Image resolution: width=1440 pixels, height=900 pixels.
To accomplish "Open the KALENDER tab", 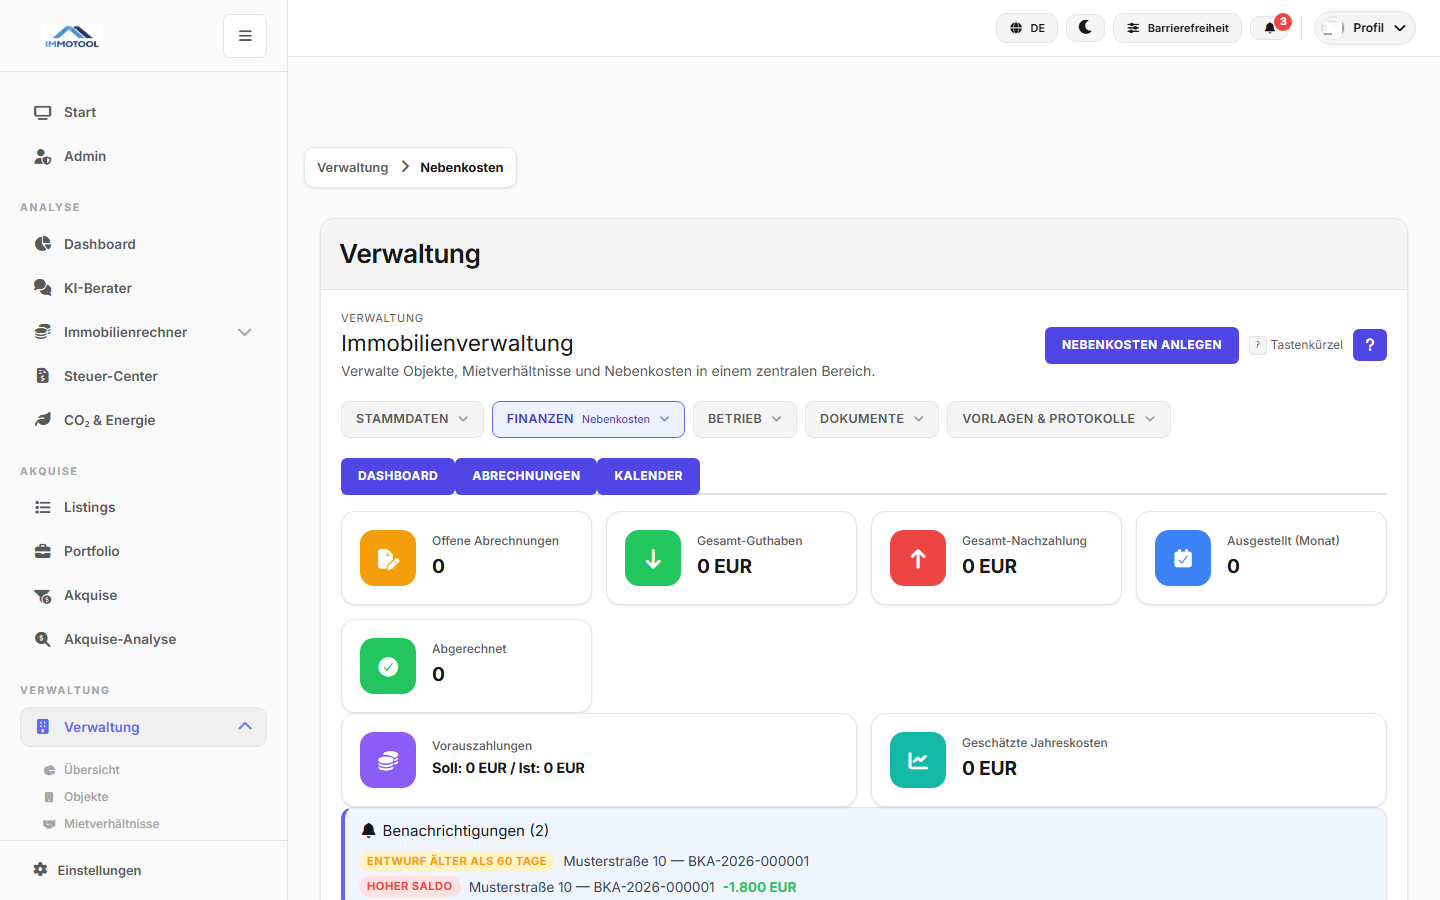I will [648, 476].
